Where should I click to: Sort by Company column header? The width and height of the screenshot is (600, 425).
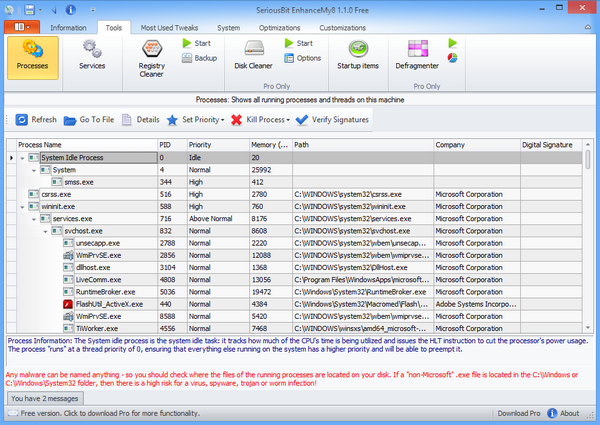[477, 145]
